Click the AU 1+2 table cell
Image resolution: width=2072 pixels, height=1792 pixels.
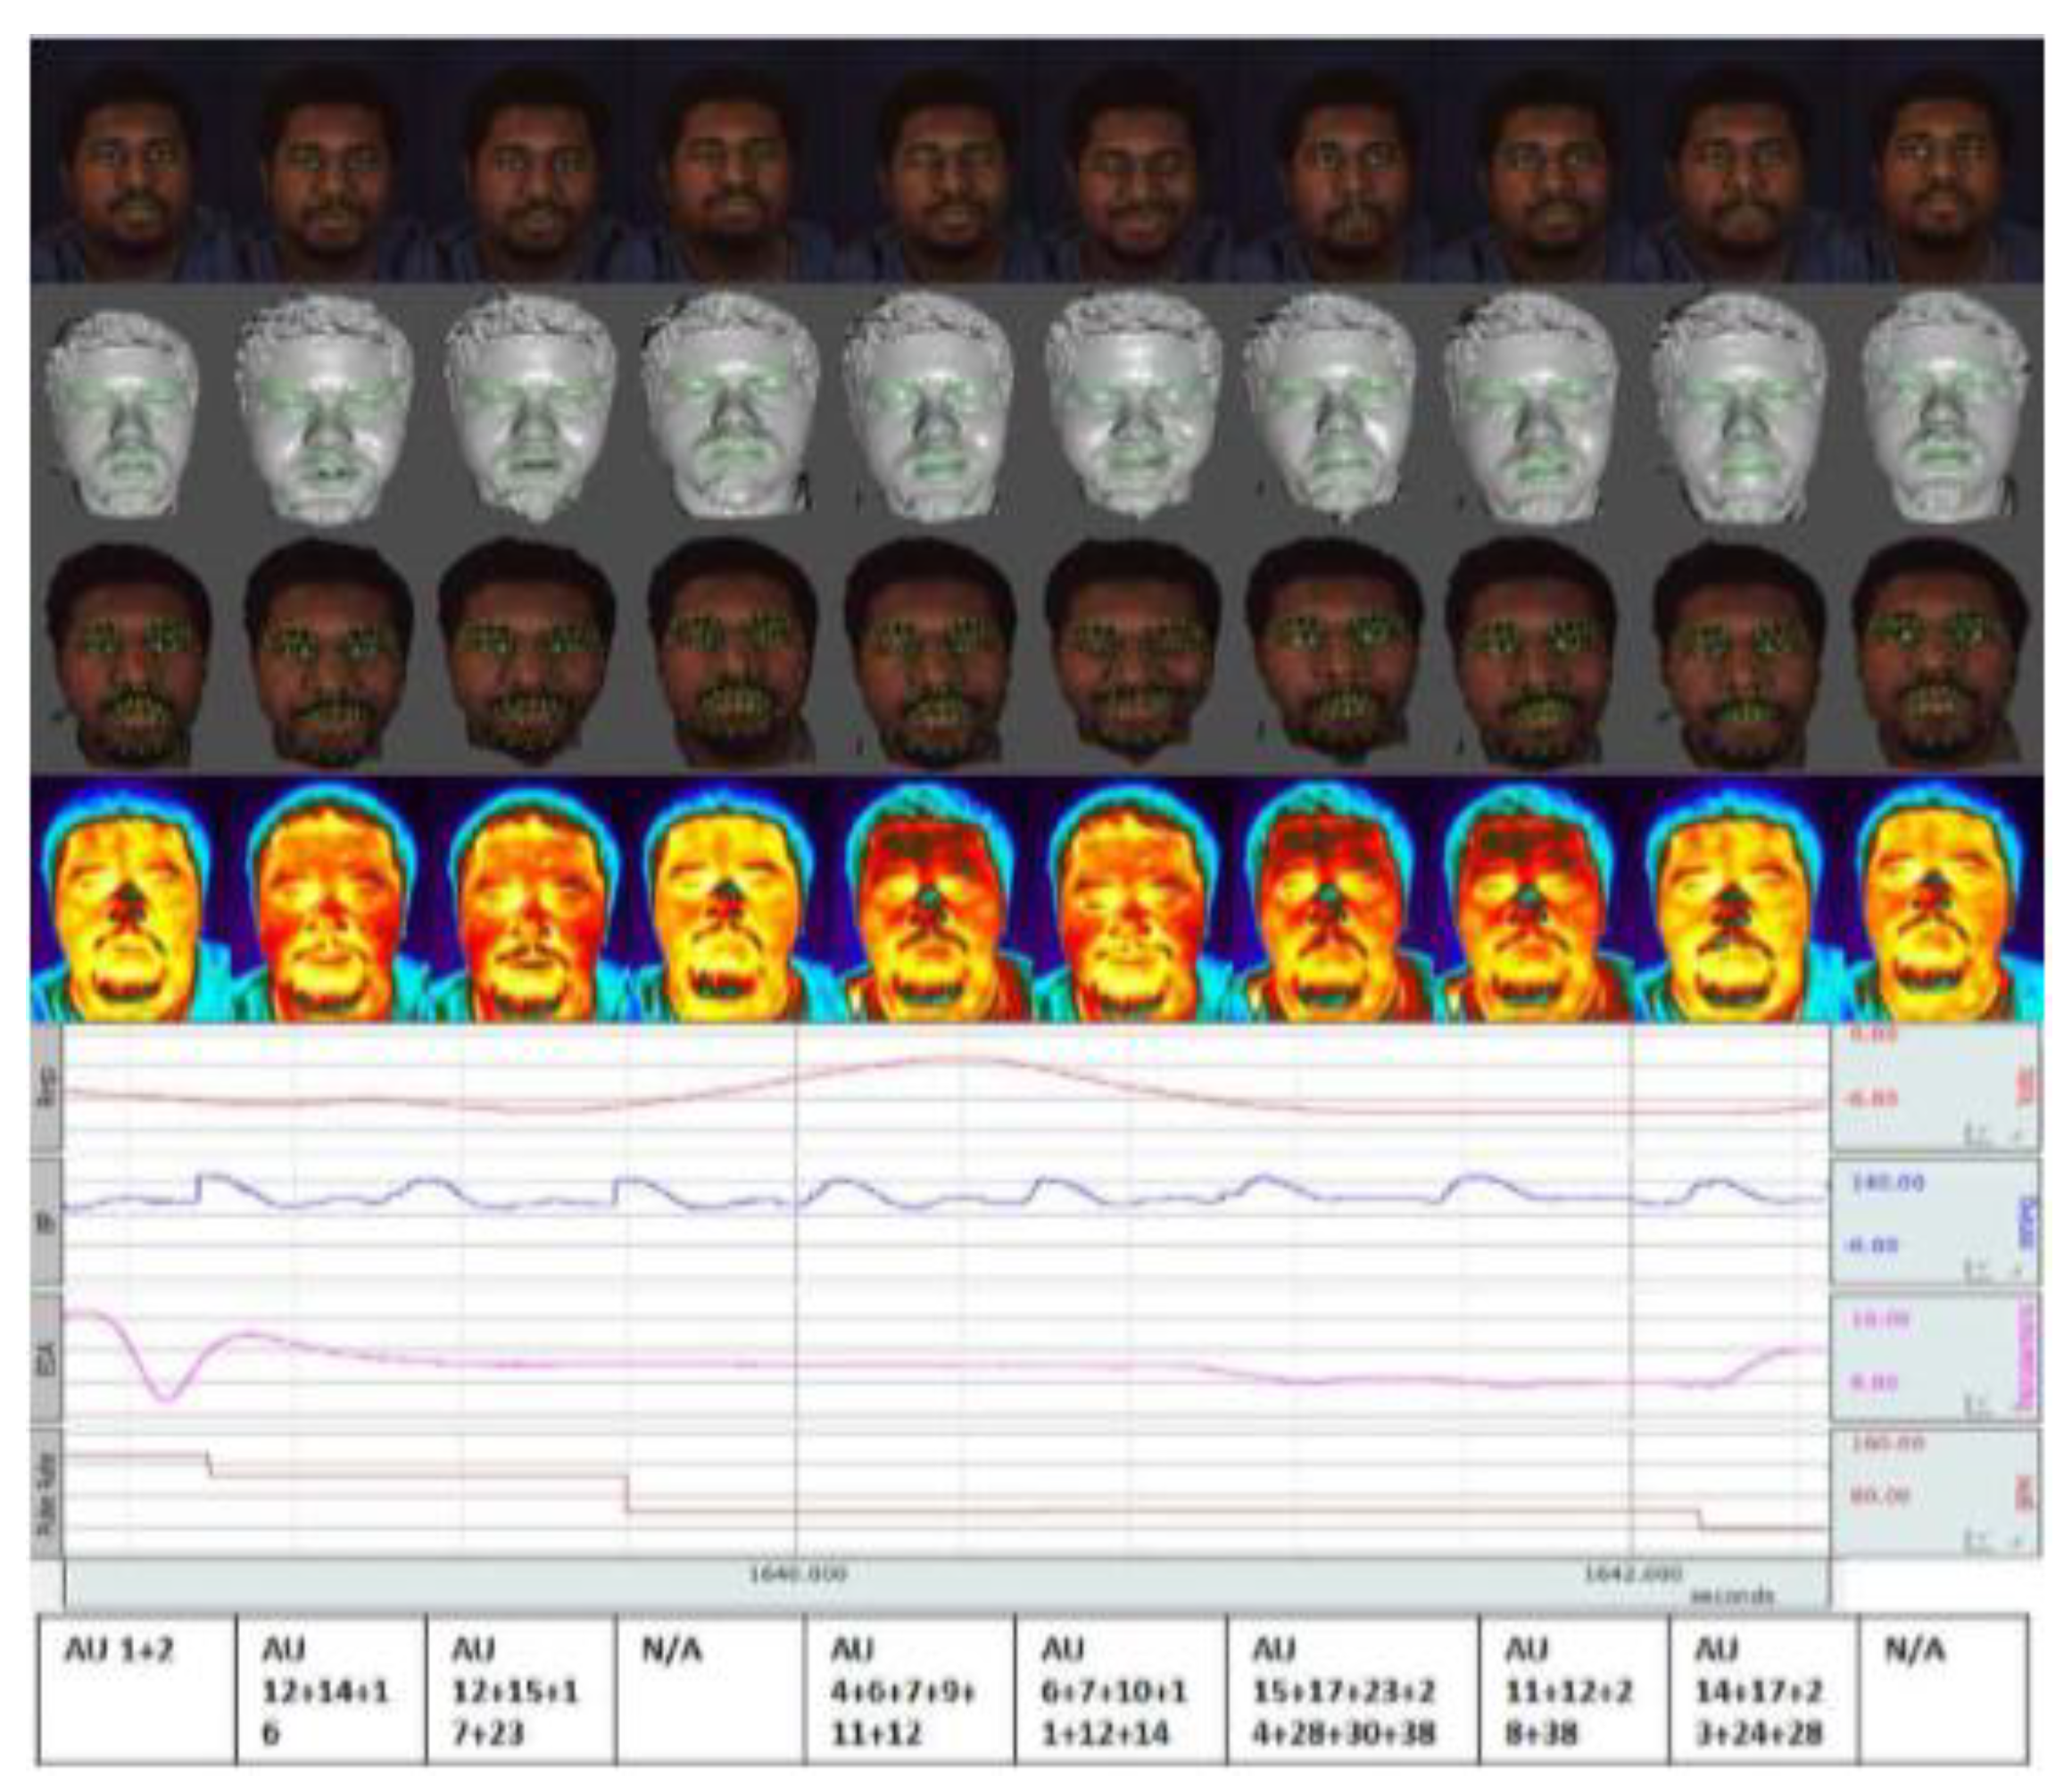[136, 1689]
